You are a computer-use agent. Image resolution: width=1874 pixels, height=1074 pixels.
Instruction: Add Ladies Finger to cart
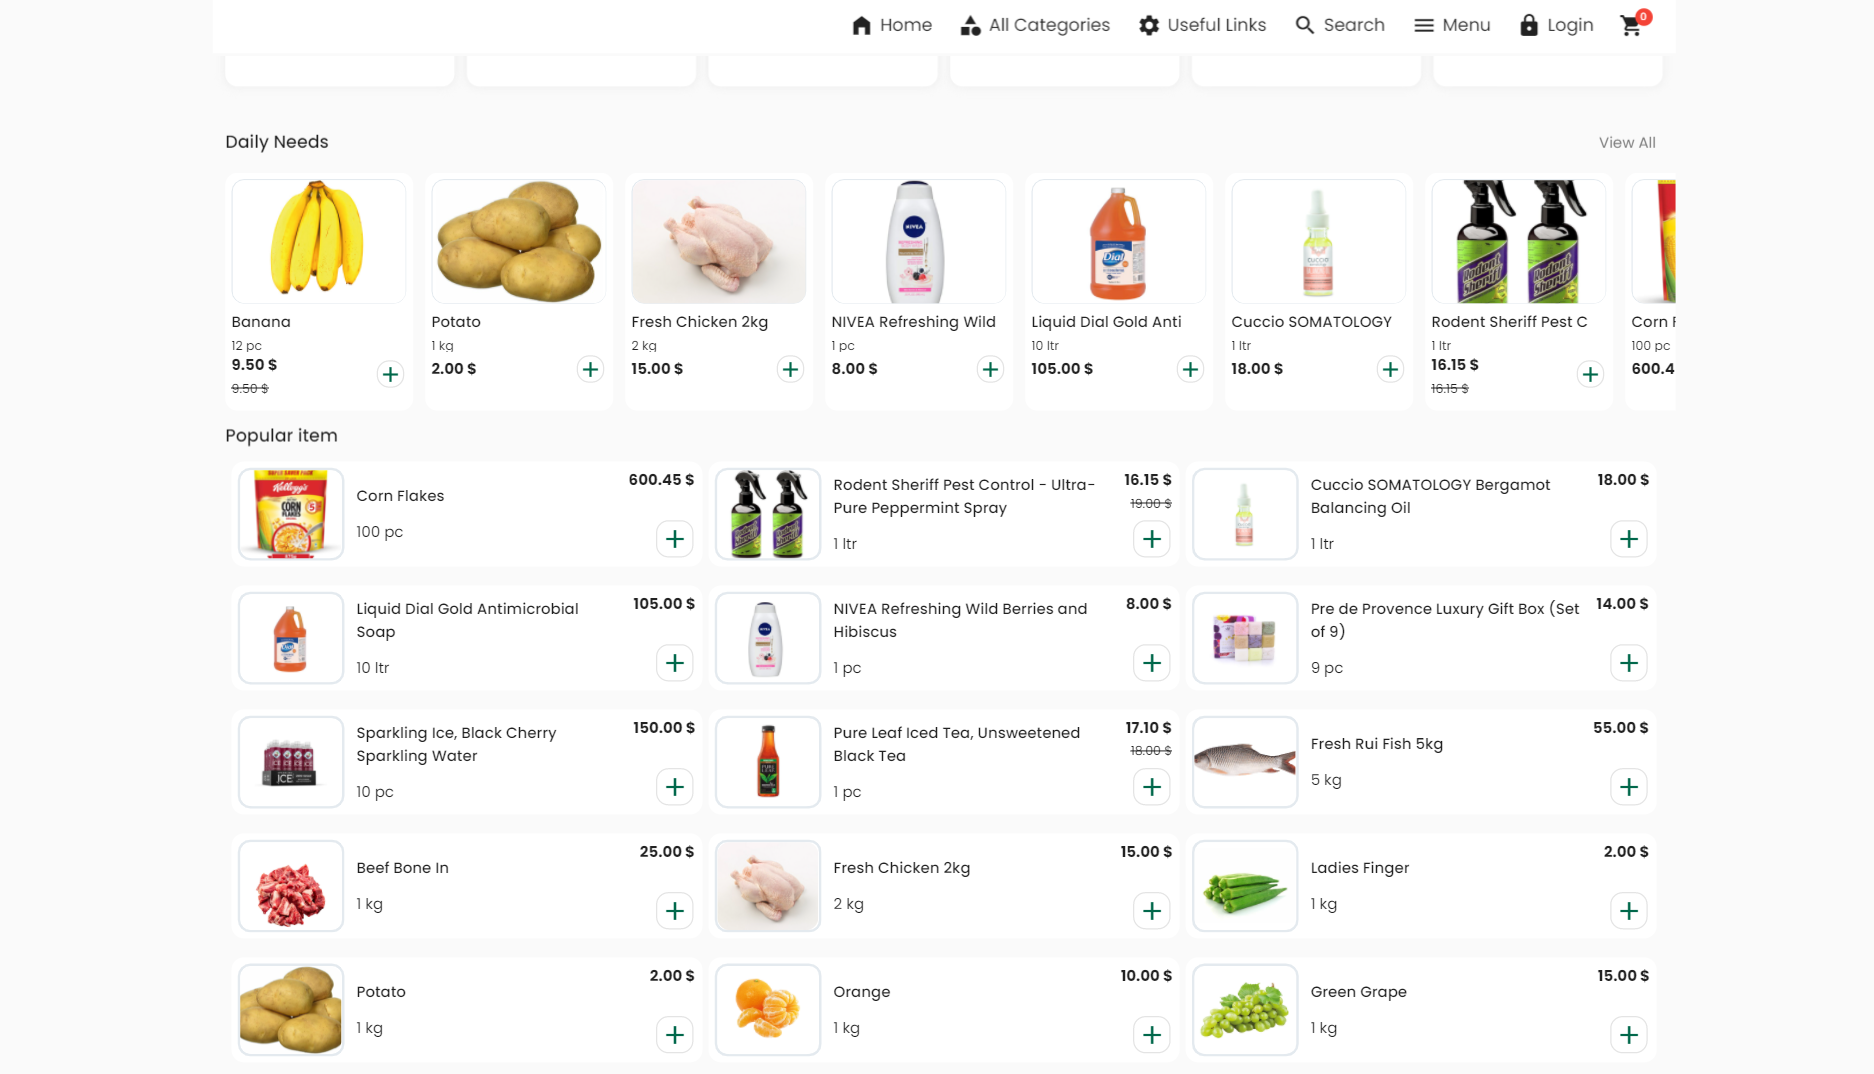1629,911
